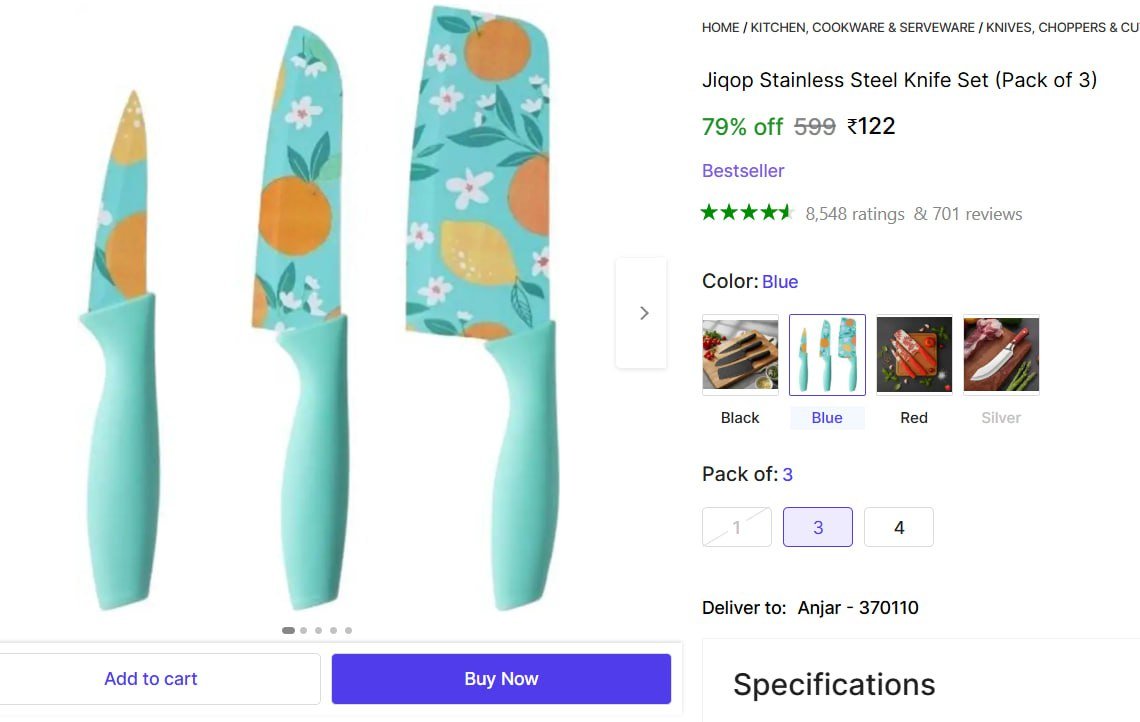Click the next image arrow
The height and width of the screenshot is (722, 1140).
[642, 313]
